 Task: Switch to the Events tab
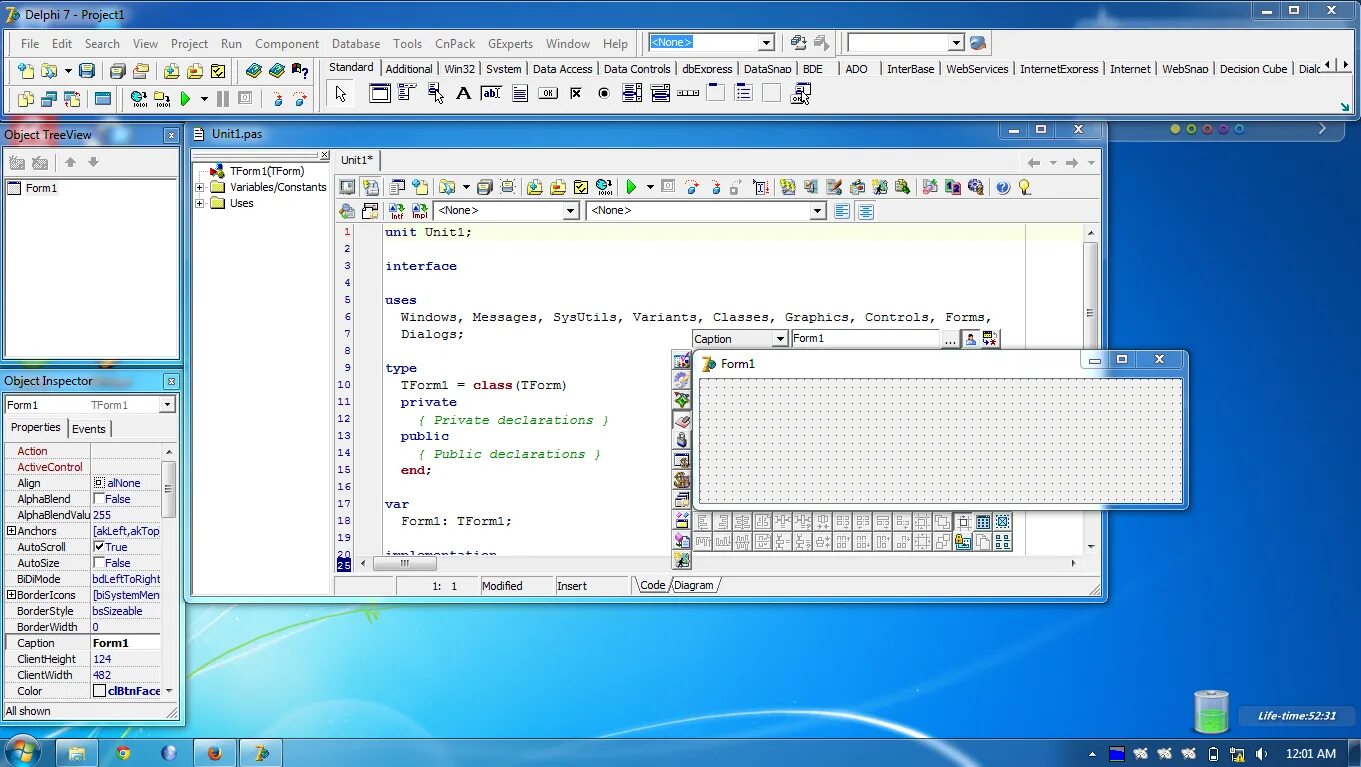[89, 429]
